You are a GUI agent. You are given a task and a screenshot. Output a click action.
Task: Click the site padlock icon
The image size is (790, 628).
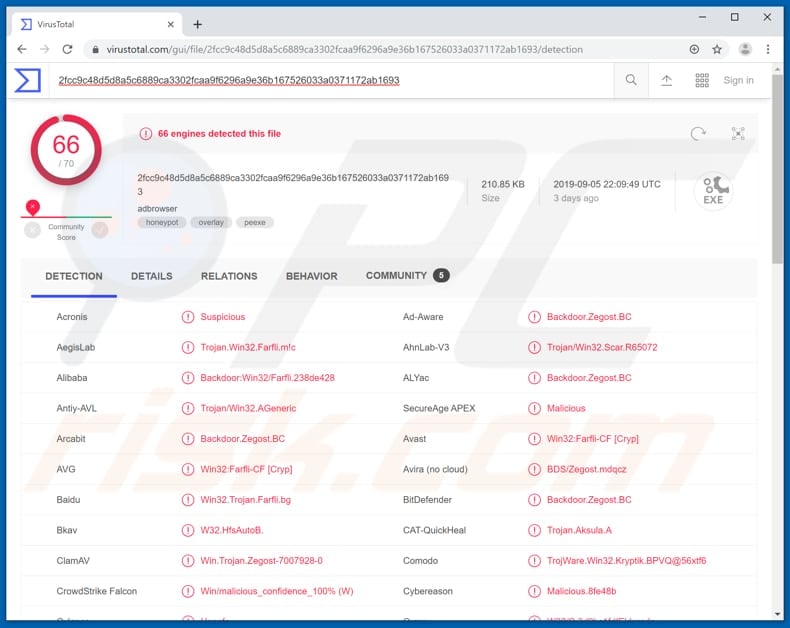(95, 49)
